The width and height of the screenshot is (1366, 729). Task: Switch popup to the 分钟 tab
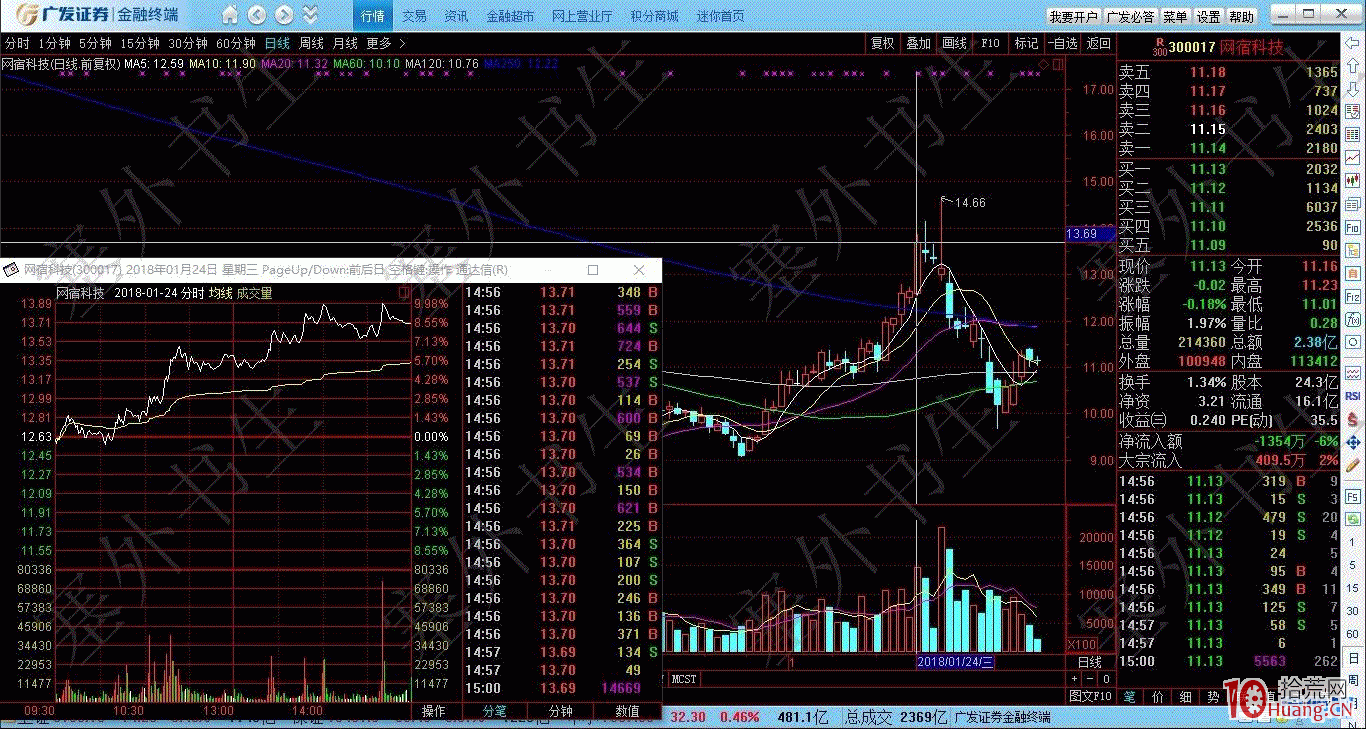coord(561,711)
